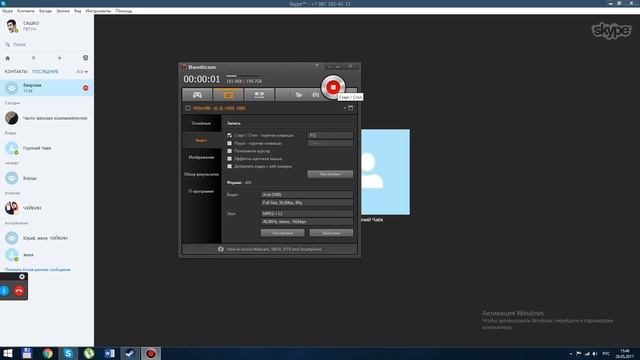640x360 pixels.
Task: Enable the Эффекты щелчка мыши checkbox
Action: click(x=229, y=159)
